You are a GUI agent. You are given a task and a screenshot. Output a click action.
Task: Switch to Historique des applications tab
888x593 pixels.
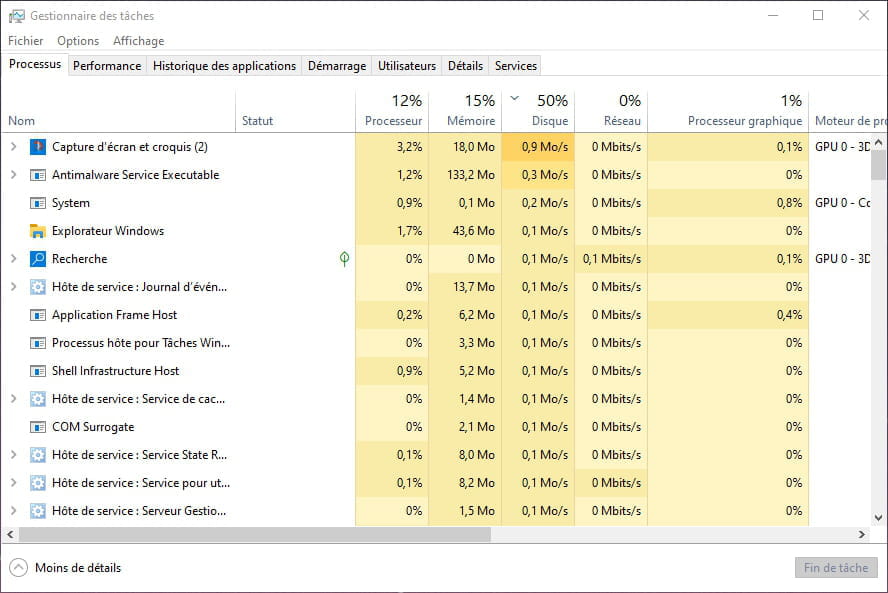tap(224, 66)
